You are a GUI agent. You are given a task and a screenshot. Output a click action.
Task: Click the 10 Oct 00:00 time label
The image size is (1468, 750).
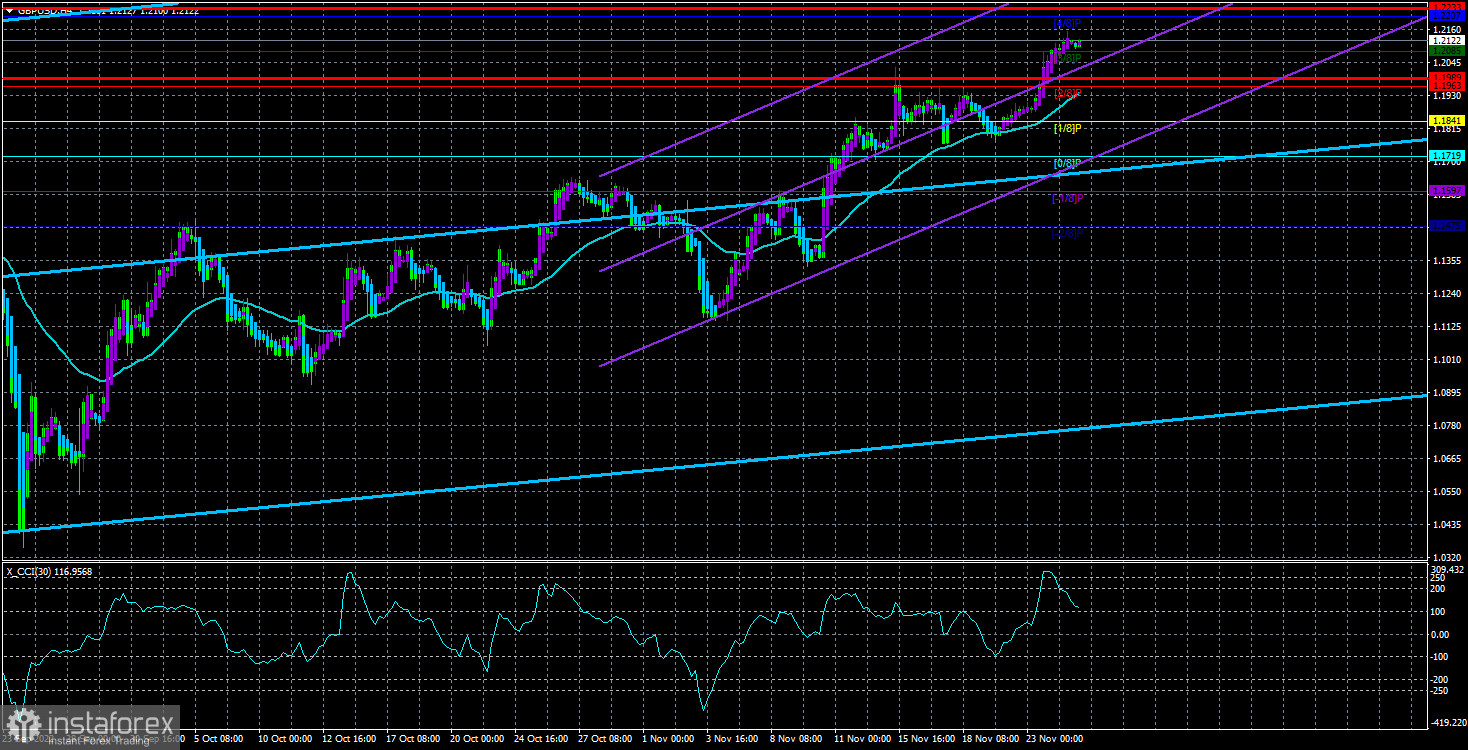pos(285,740)
